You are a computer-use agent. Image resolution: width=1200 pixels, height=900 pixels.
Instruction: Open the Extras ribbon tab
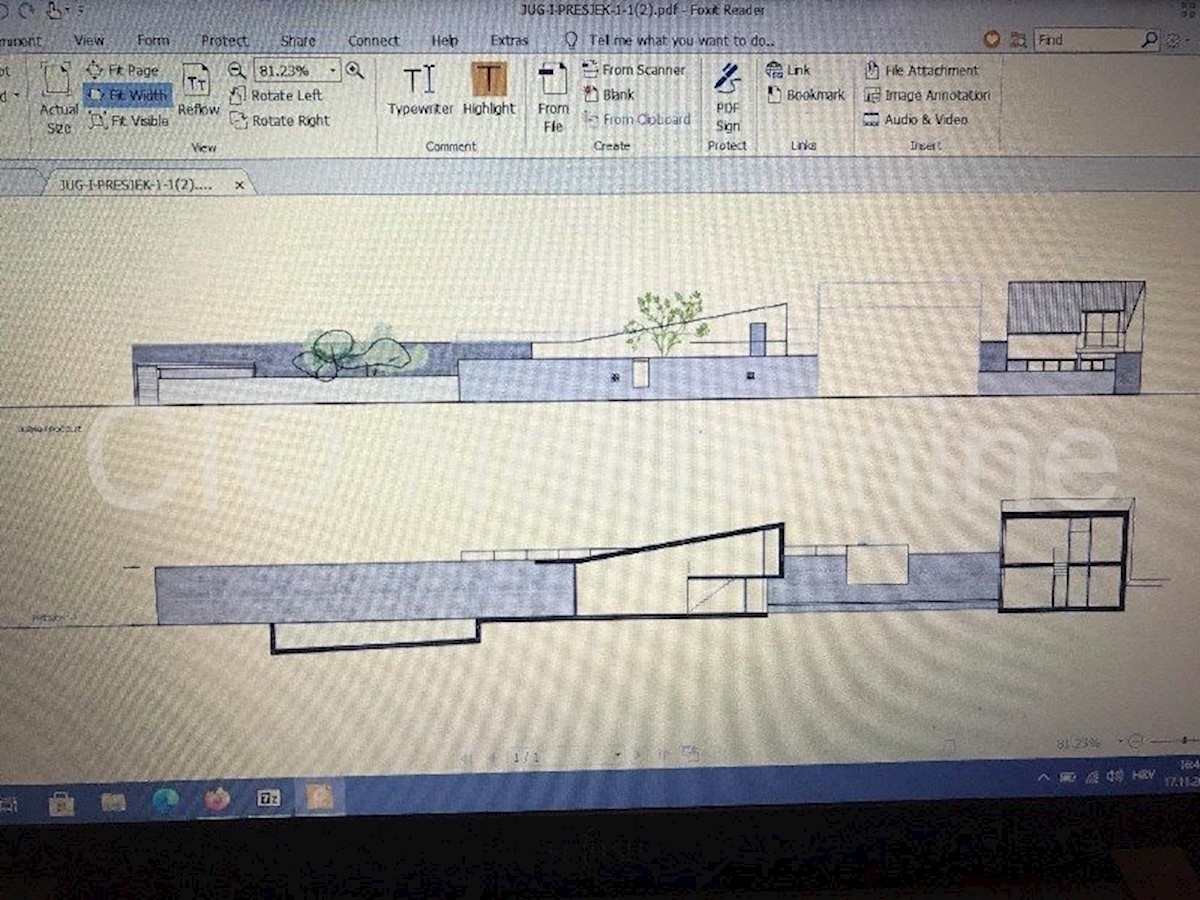pos(509,41)
